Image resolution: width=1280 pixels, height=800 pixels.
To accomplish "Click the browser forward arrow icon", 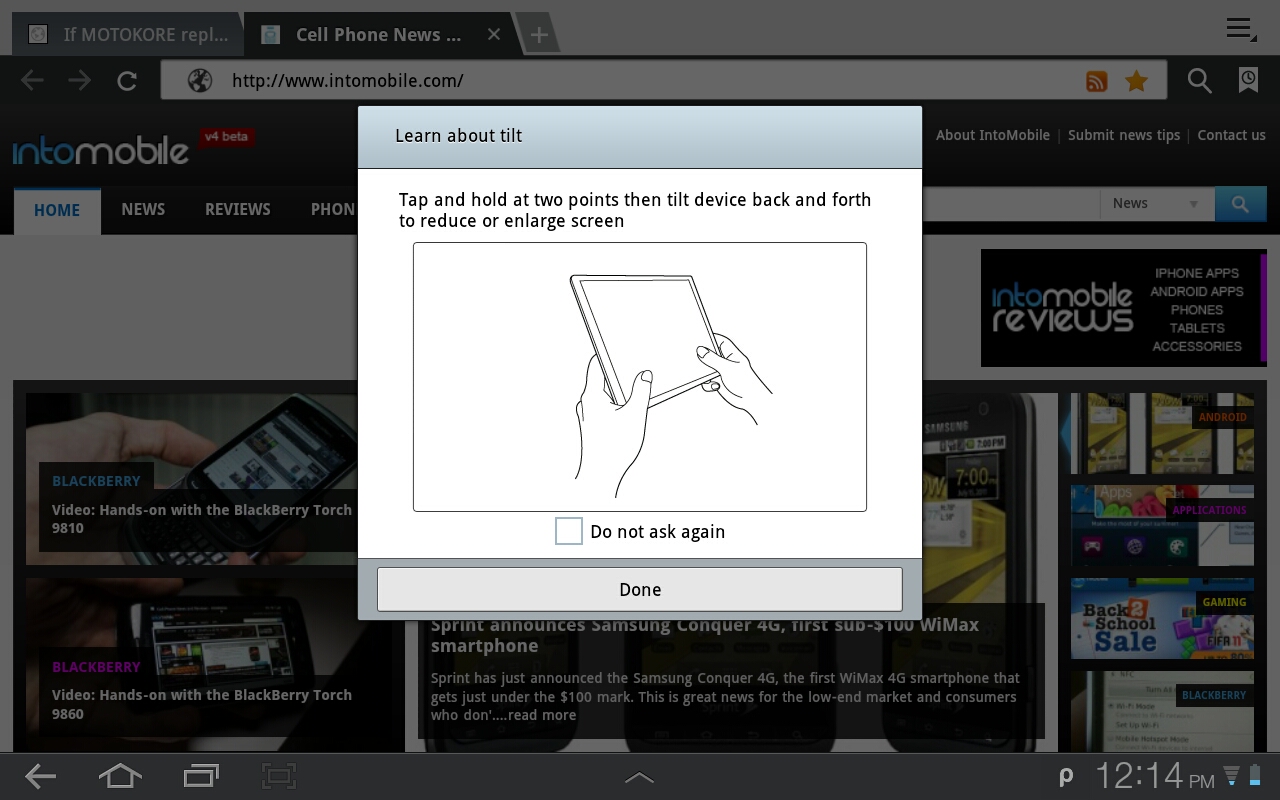I will point(79,81).
